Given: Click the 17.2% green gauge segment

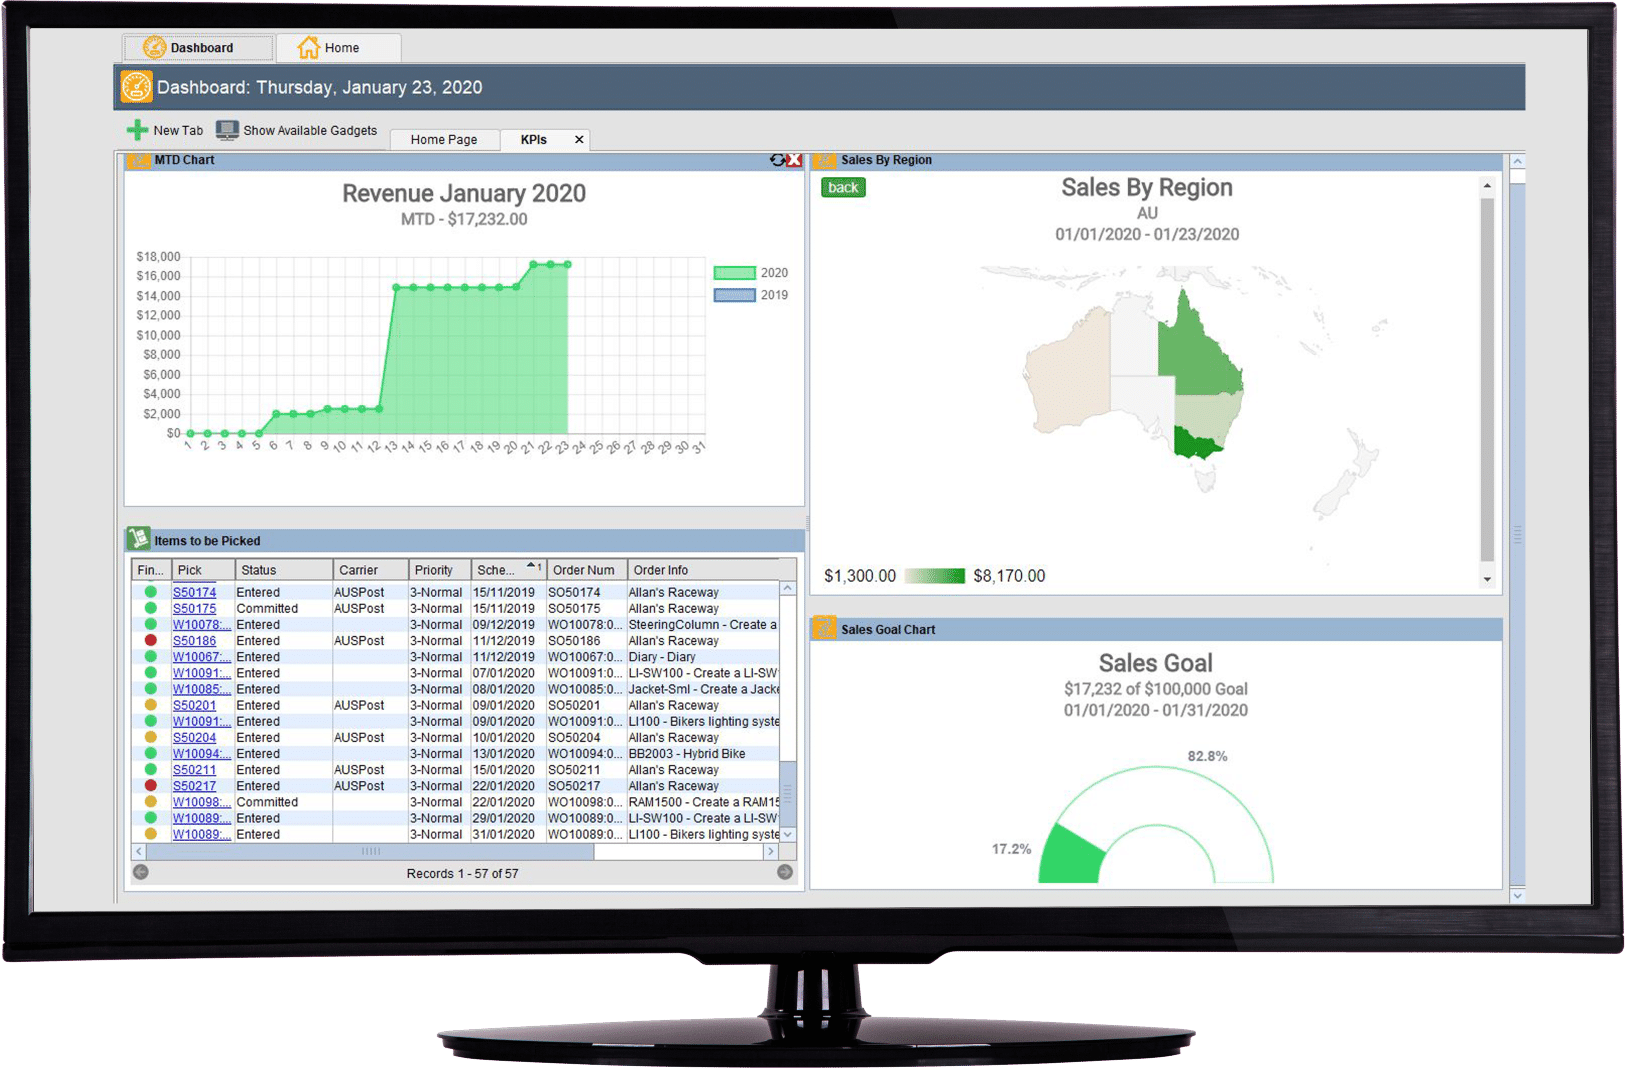Looking at the screenshot, I should pos(1071,856).
